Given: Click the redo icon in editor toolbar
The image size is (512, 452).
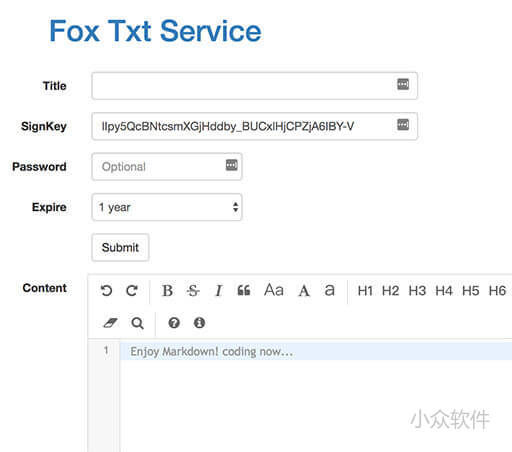Looking at the screenshot, I should 132,291.
